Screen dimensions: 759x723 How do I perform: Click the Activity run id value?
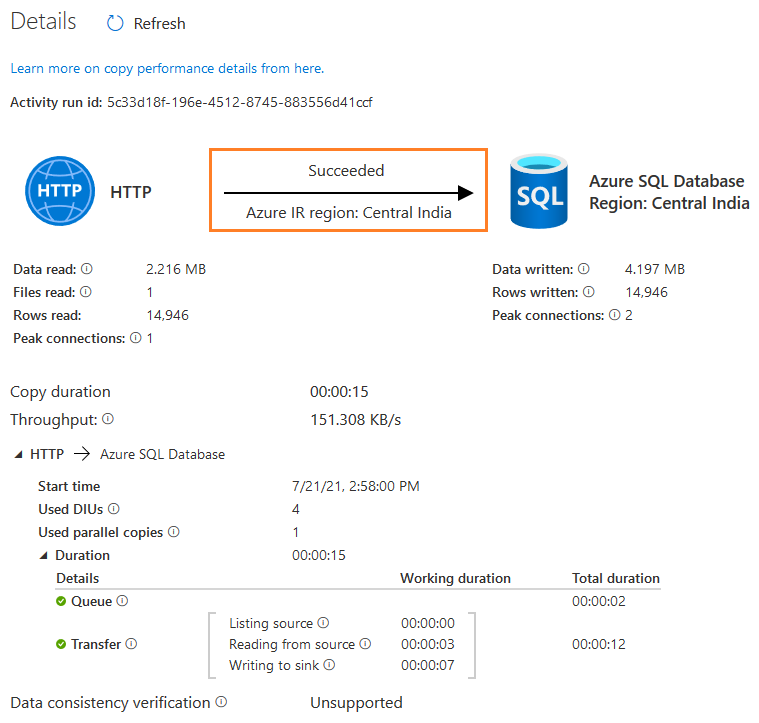239,102
